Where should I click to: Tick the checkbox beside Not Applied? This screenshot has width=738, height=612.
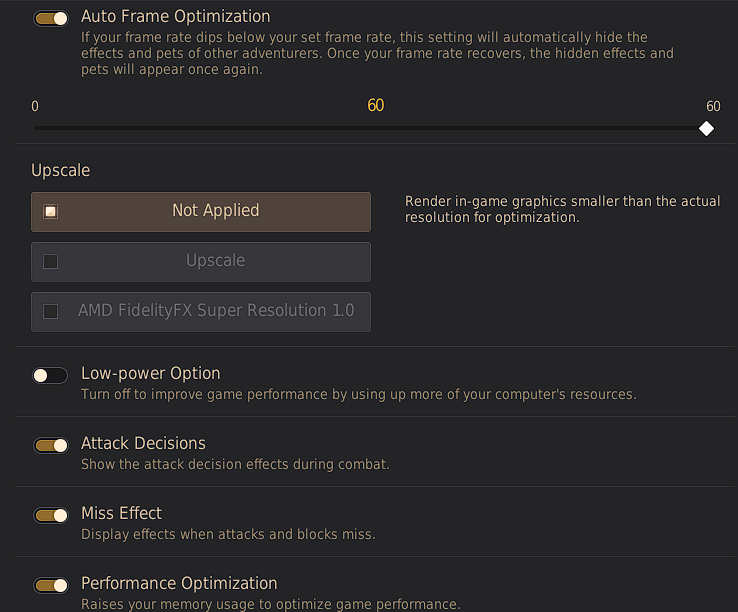pyautogui.click(x=51, y=211)
